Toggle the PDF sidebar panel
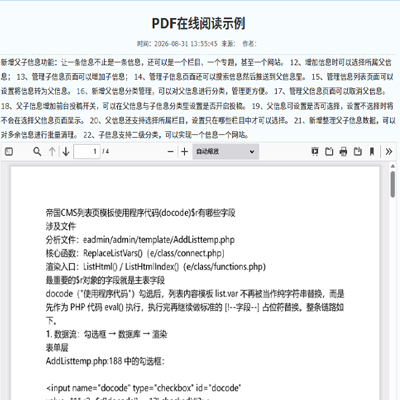The image size is (400, 400). (x=9, y=152)
